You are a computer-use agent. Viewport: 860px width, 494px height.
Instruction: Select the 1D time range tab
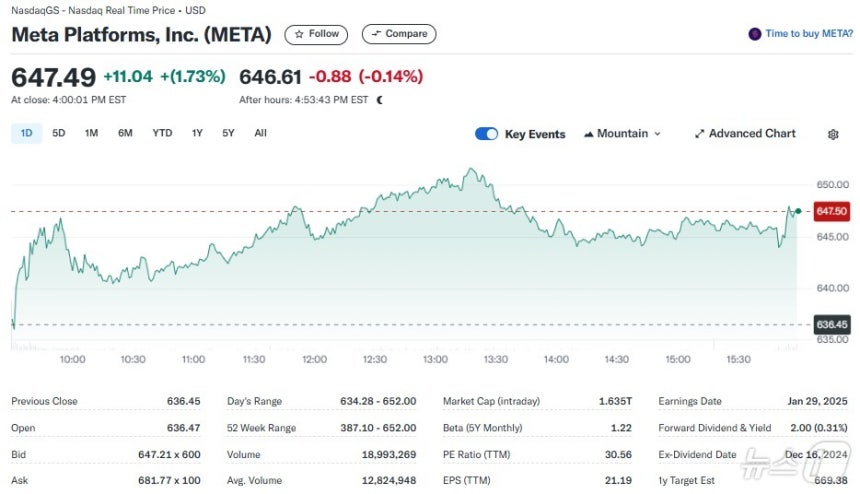tap(26, 133)
